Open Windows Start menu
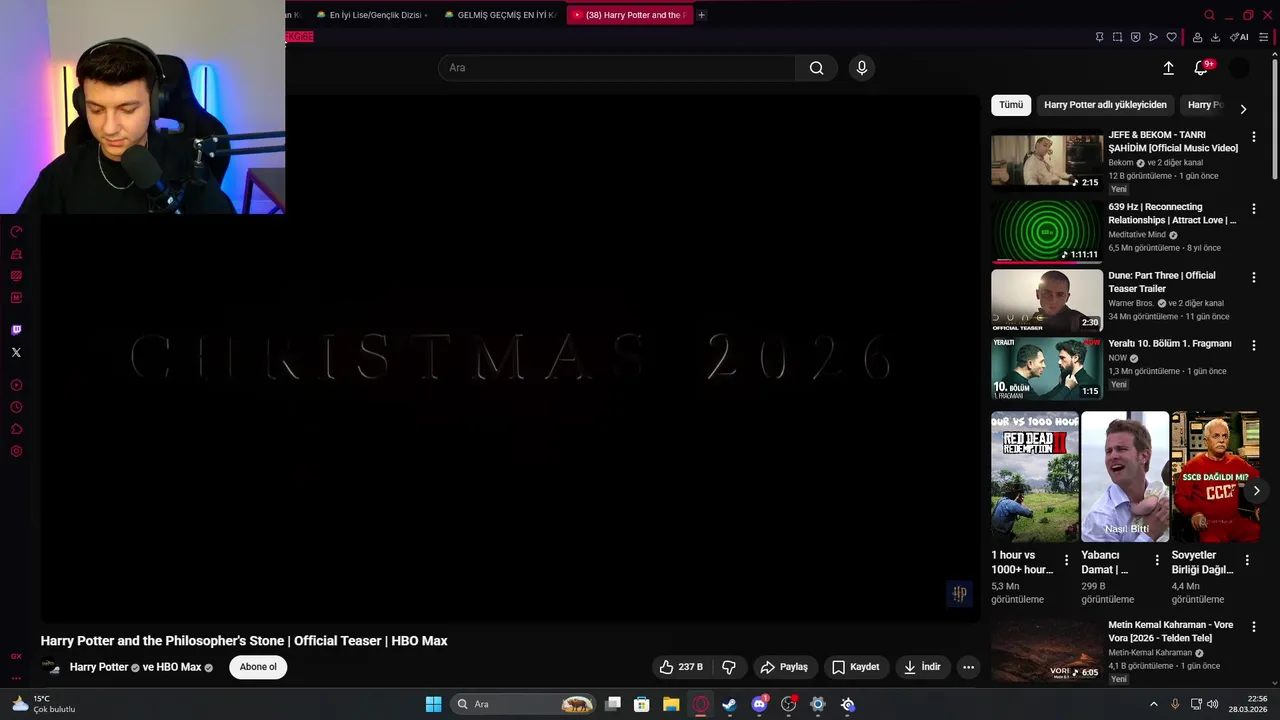The height and width of the screenshot is (720, 1280). (x=433, y=704)
